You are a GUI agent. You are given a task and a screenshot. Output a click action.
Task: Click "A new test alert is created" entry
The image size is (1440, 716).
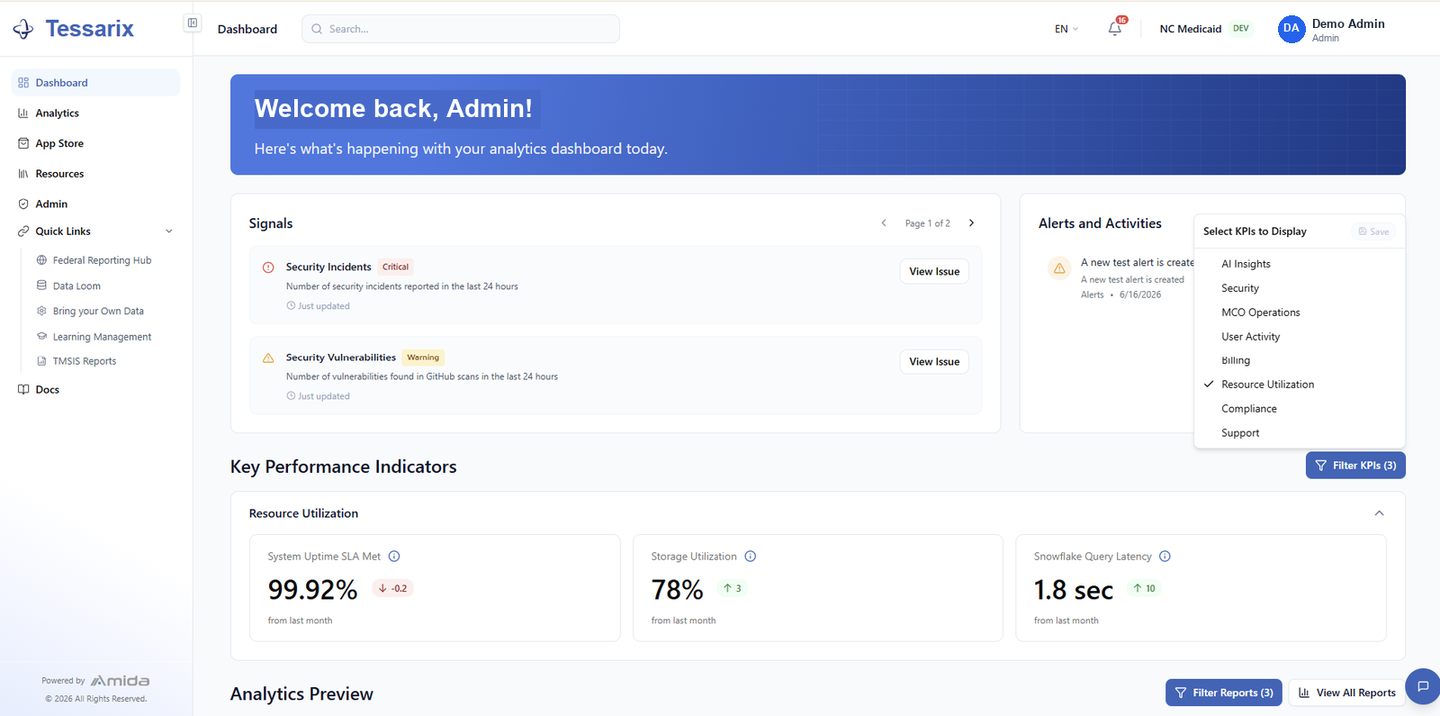click(x=1138, y=263)
